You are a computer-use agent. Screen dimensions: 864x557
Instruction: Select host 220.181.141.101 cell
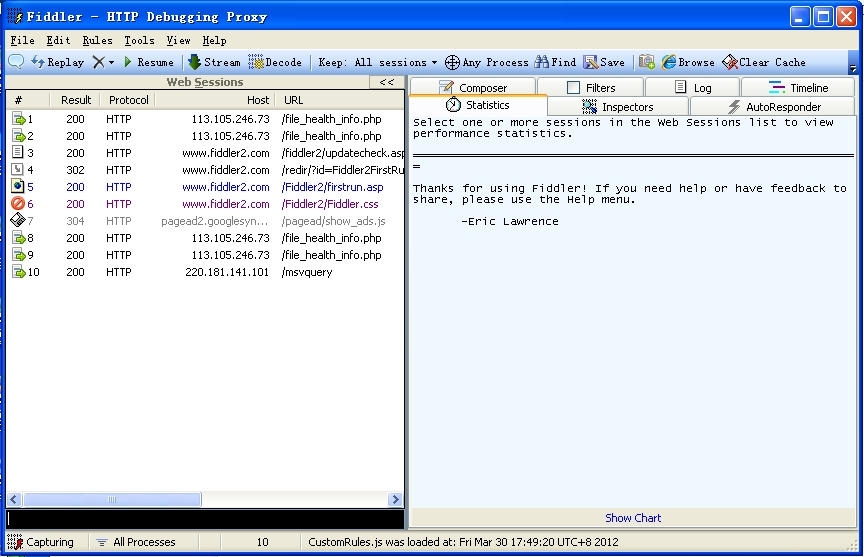coord(227,272)
